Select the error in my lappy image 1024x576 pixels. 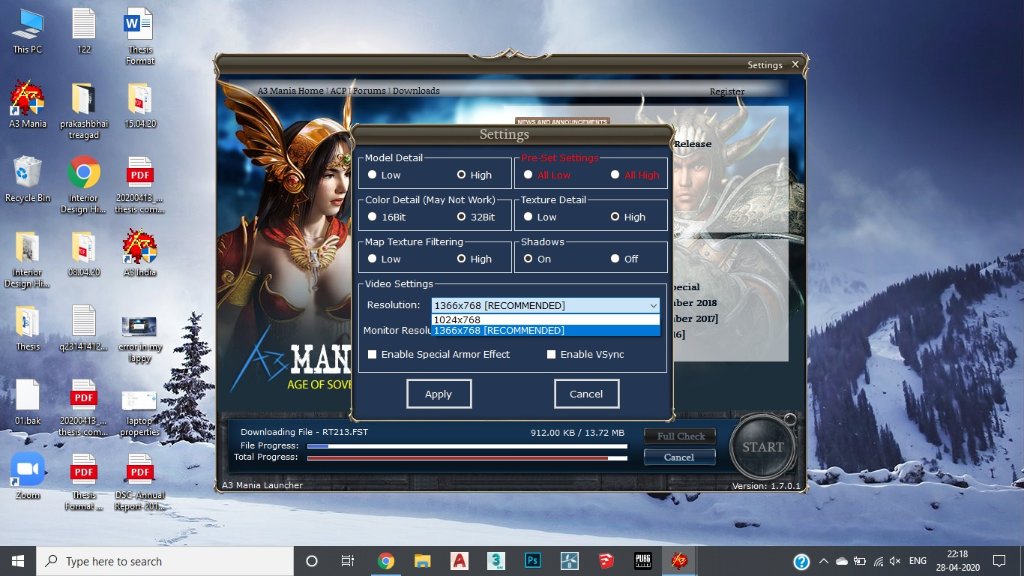(x=140, y=339)
